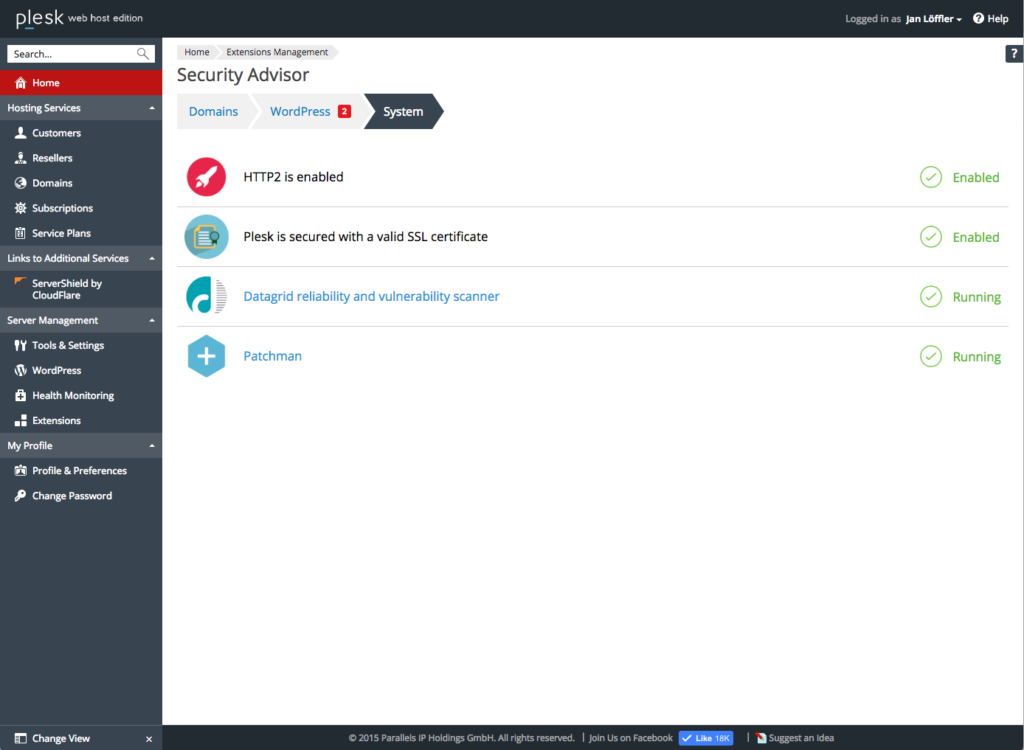
Task: Click the Service Plans icon
Action: (x=20, y=233)
